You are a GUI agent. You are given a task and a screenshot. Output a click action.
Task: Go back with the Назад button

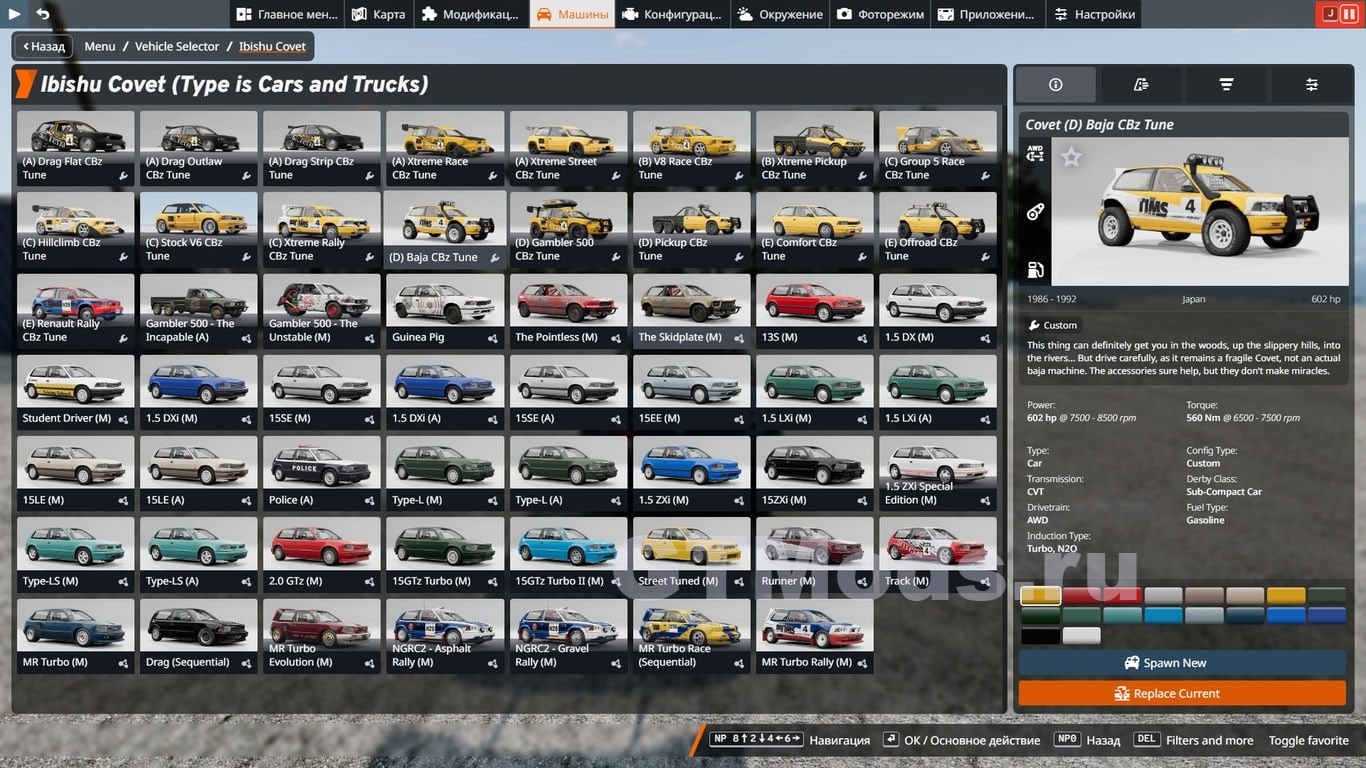pos(42,46)
